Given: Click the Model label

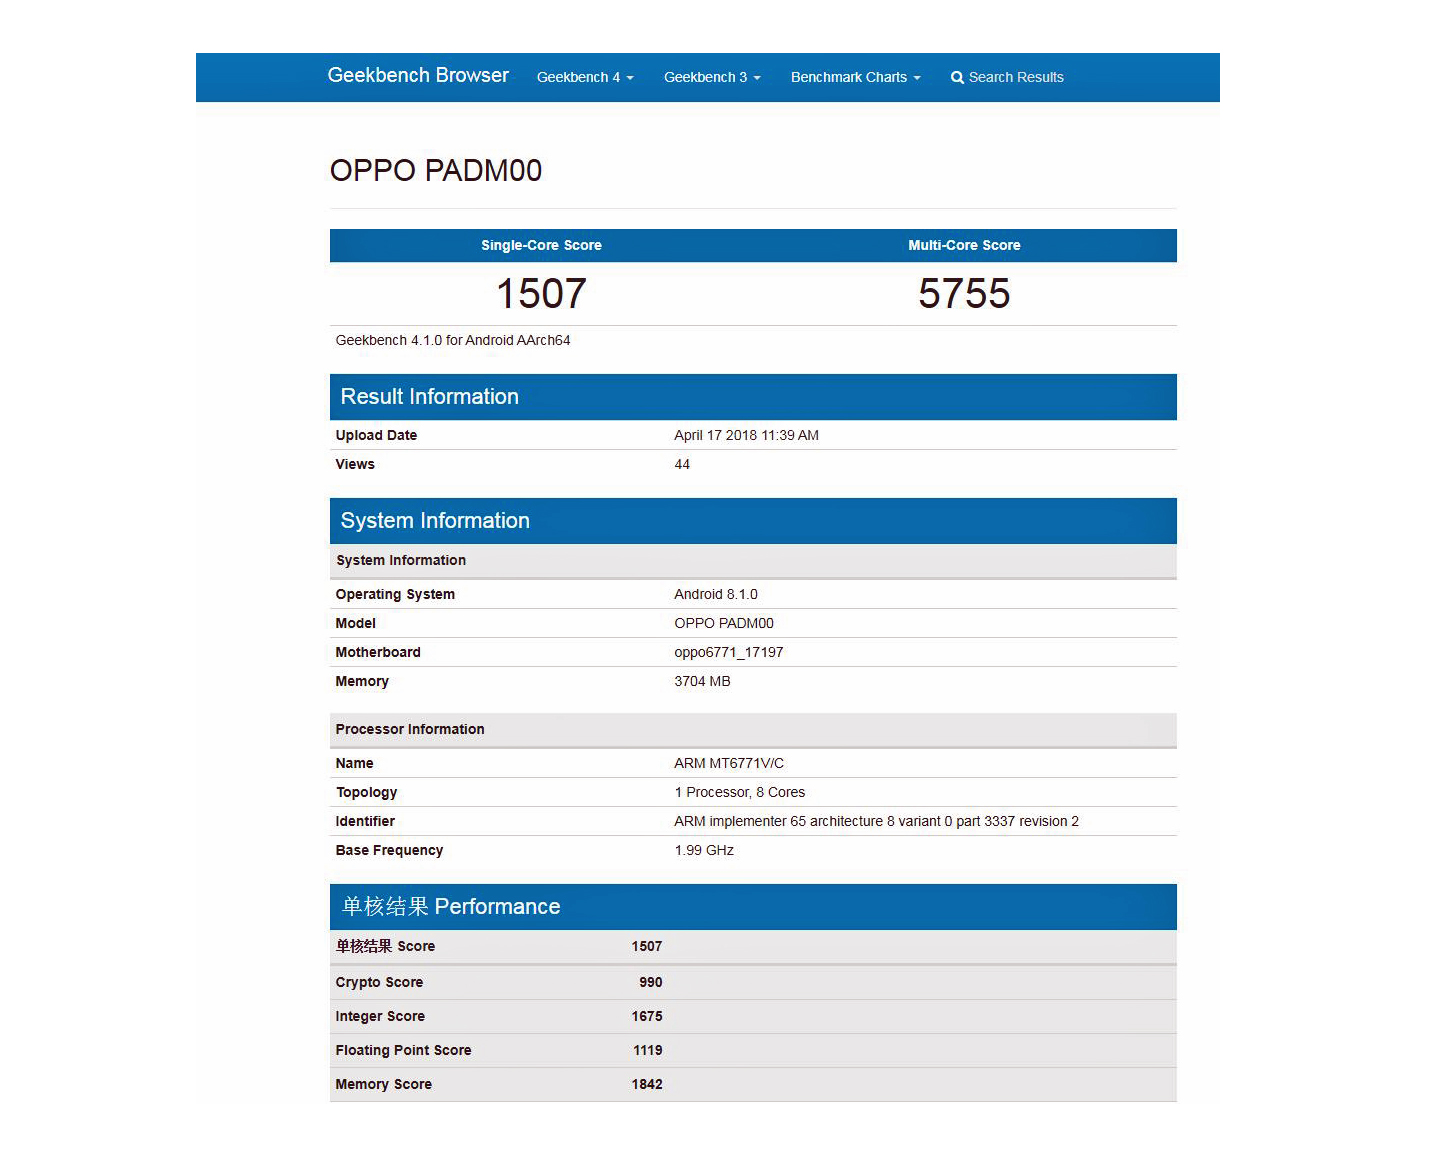Looking at the screenshot, I should [x=356, y=624].
